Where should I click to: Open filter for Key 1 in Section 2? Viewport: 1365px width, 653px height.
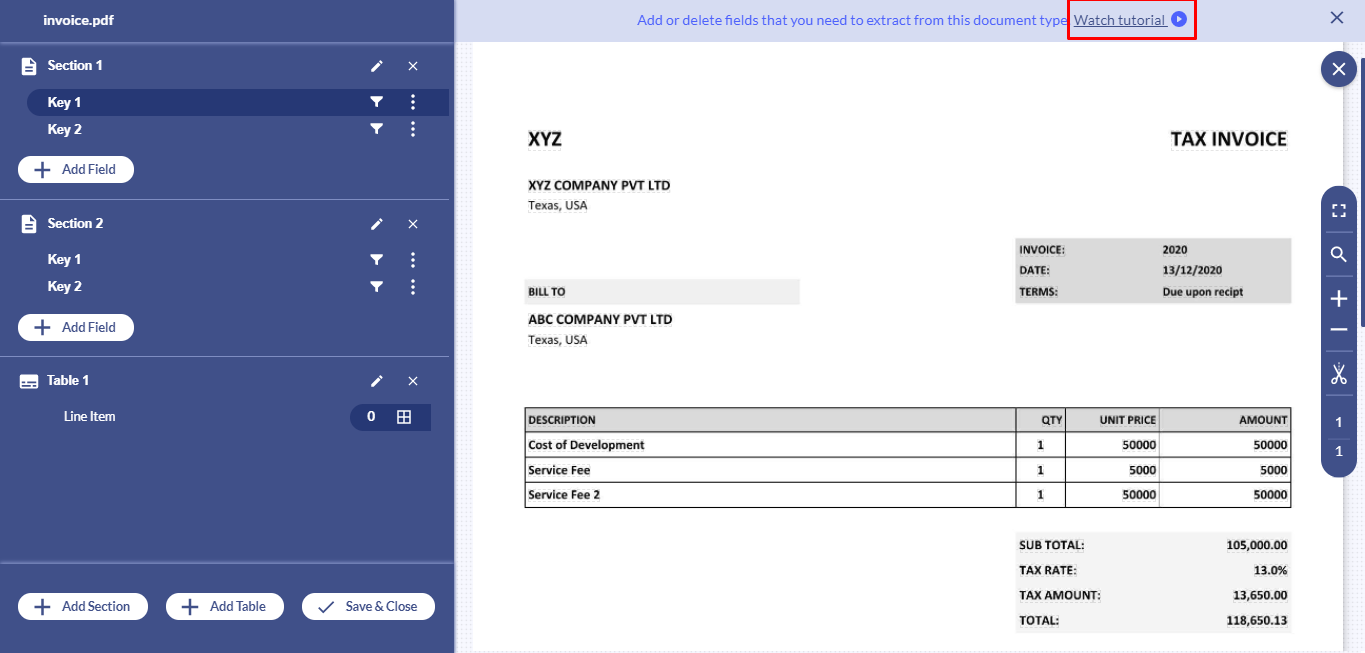click(x=376, y=260)
